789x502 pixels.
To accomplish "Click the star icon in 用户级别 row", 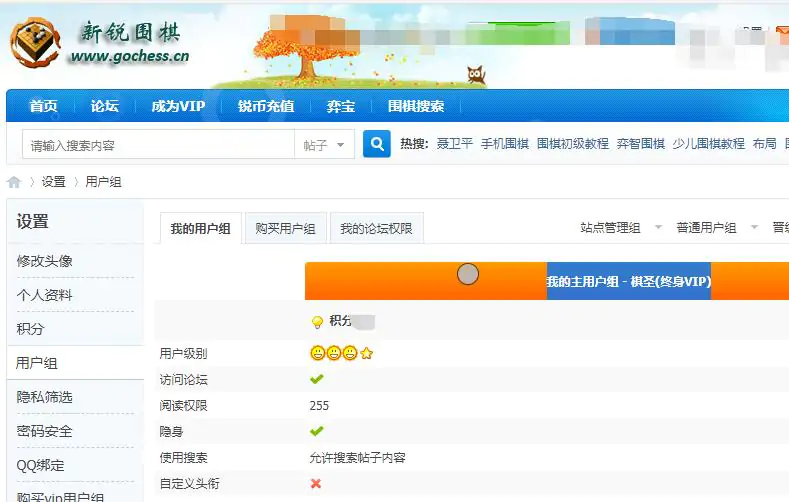I will pyautogui.click(x=367, y=354).
